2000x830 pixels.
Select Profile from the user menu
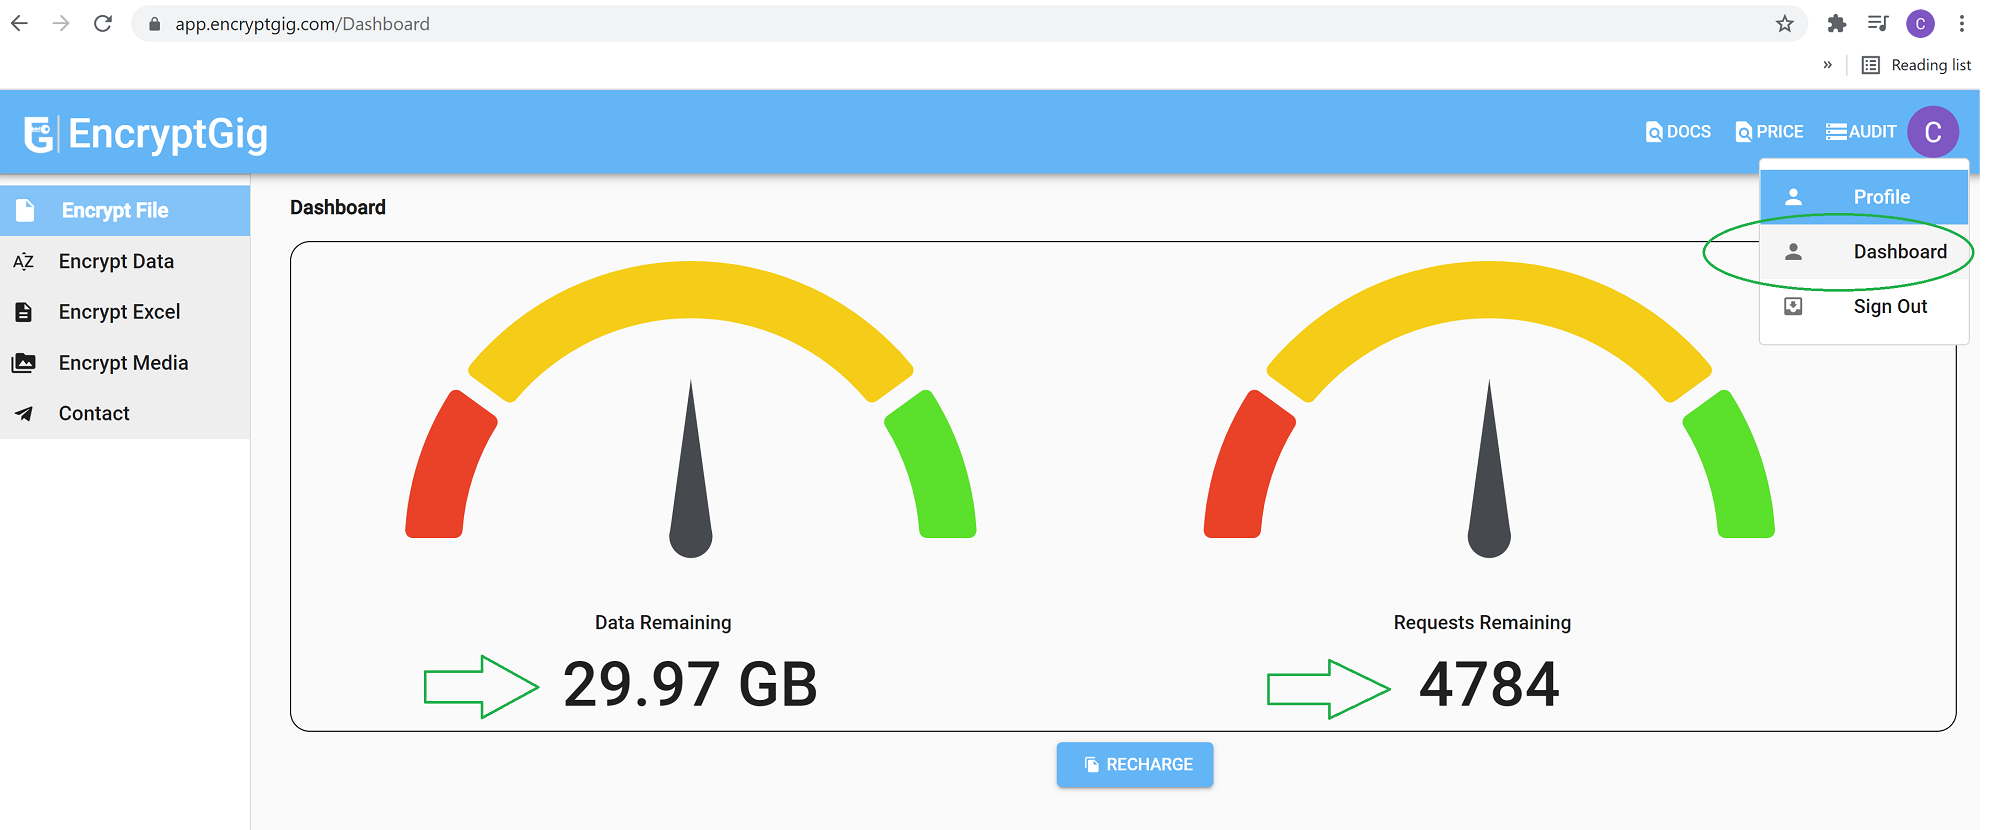coord(1864,197)
